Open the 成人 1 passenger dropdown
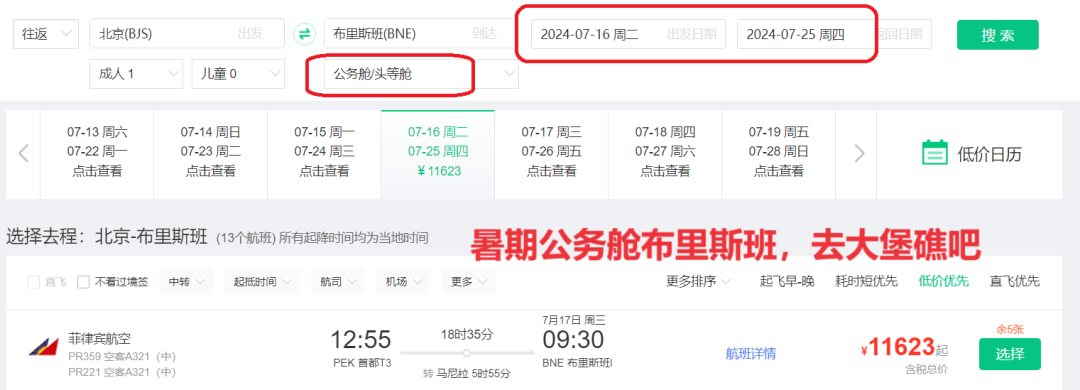The height and width of the screenshot is (390, 1080). coord(136,74)
